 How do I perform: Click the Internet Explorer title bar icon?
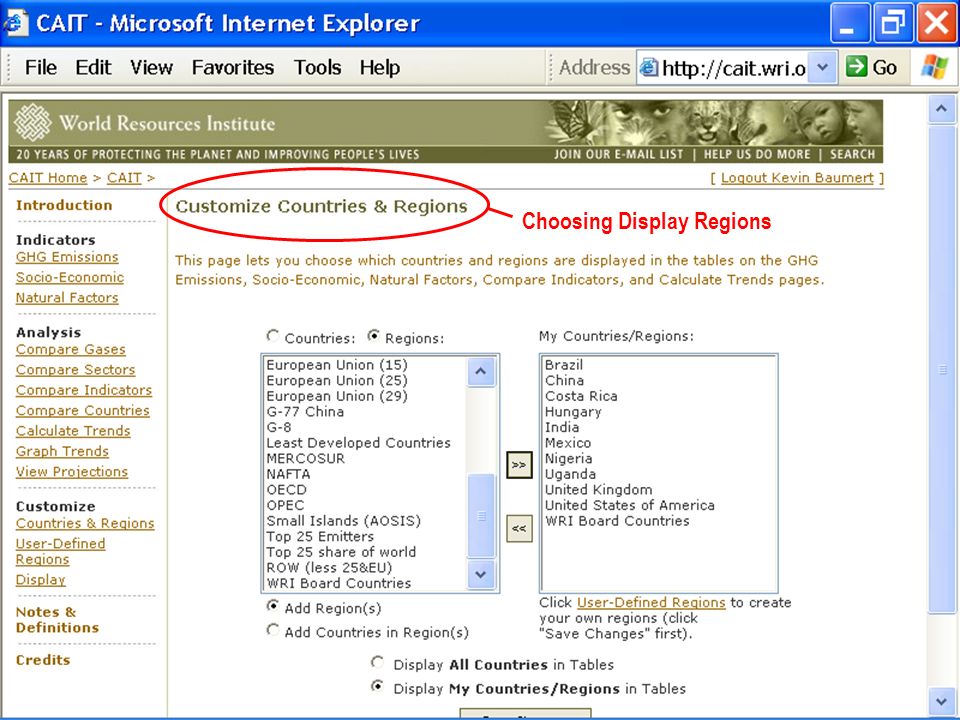coord(15,23)
